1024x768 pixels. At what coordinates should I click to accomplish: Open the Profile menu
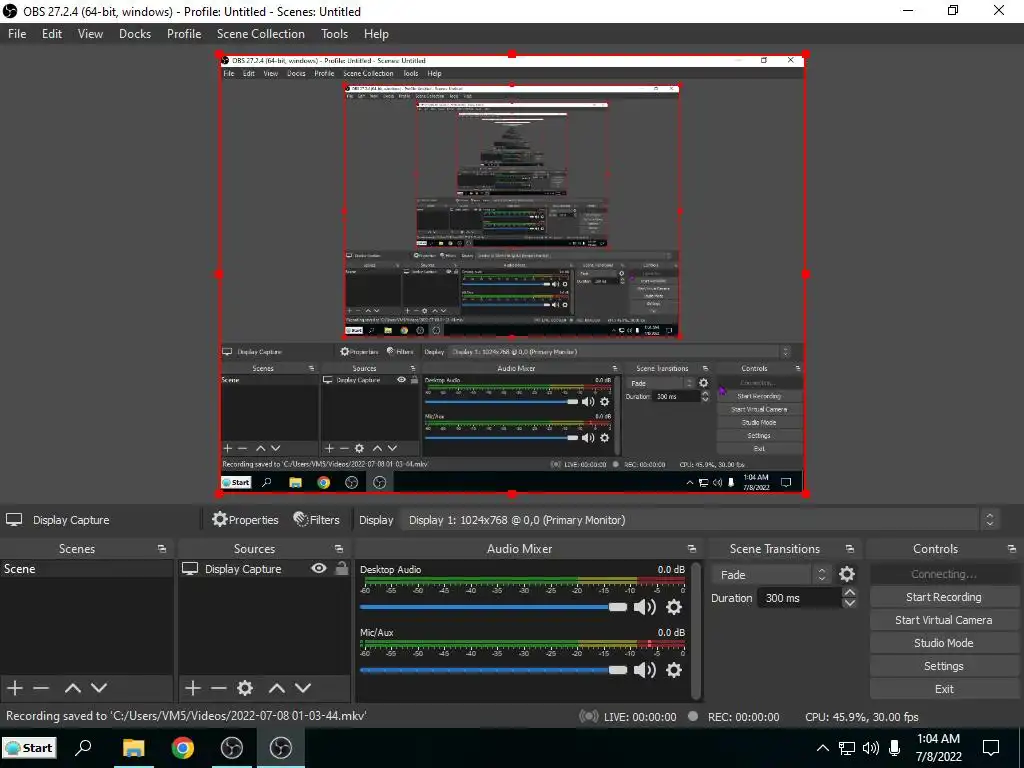[x=184, y=34]
